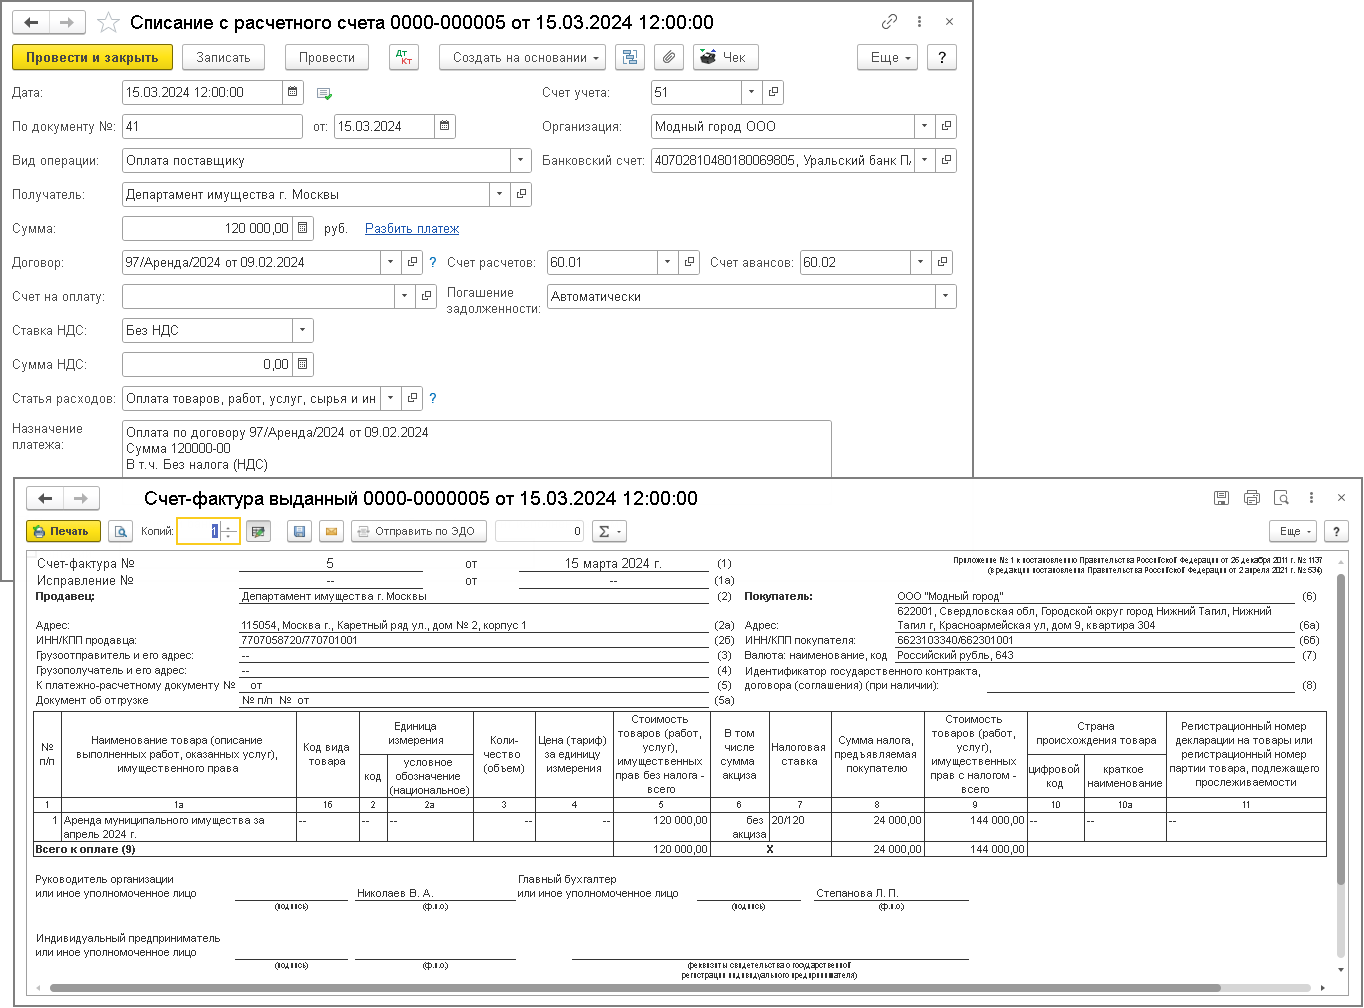Copy link to the Списание document
The width and height of the screenshot is (1364, 1008).
click(889, 22)
